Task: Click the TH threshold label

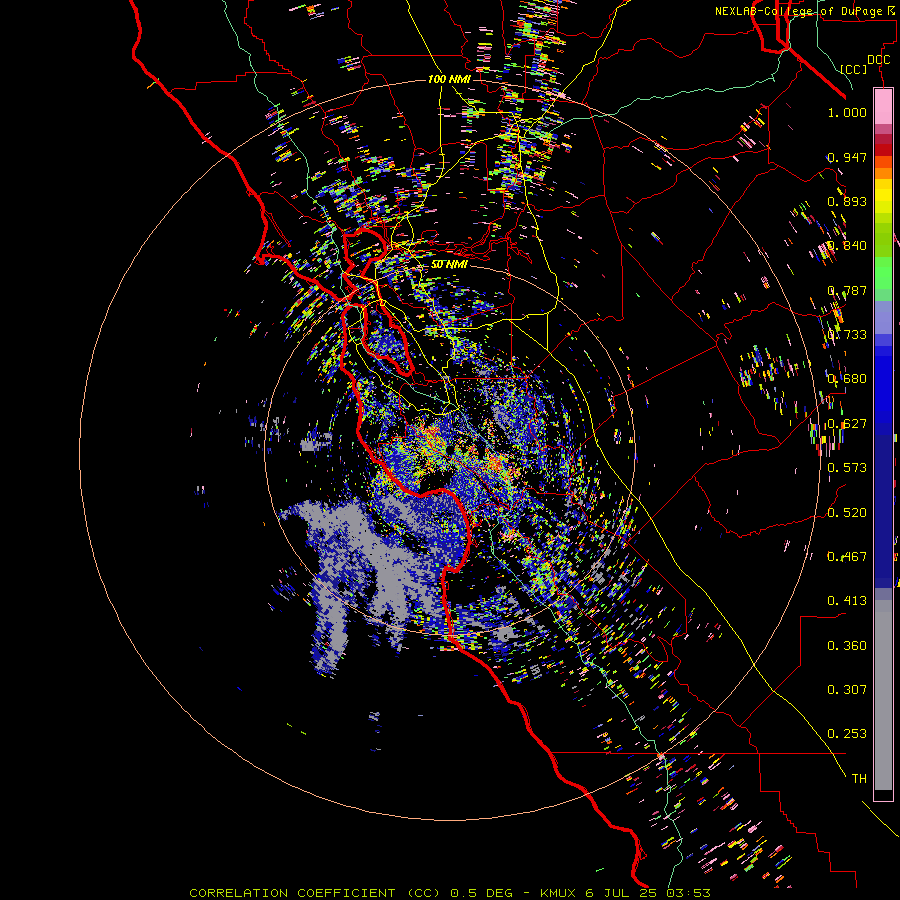Action: click(x=859, y=779)
